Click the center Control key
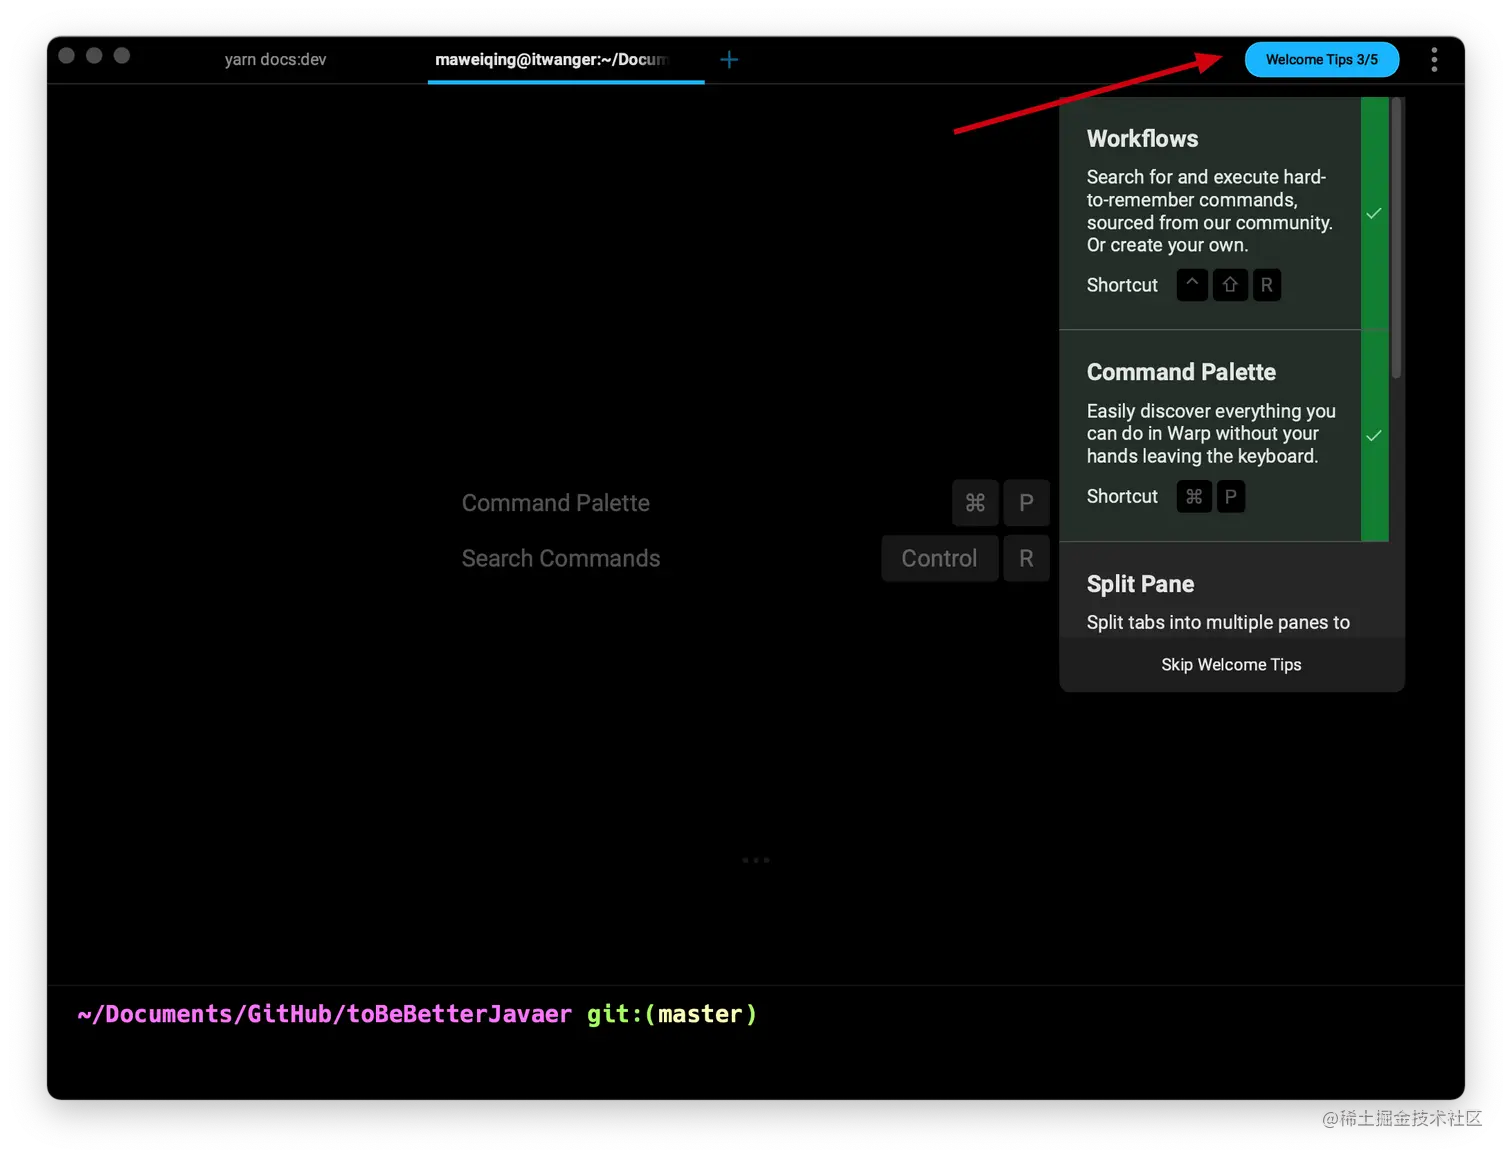 (x=940, y=558)
